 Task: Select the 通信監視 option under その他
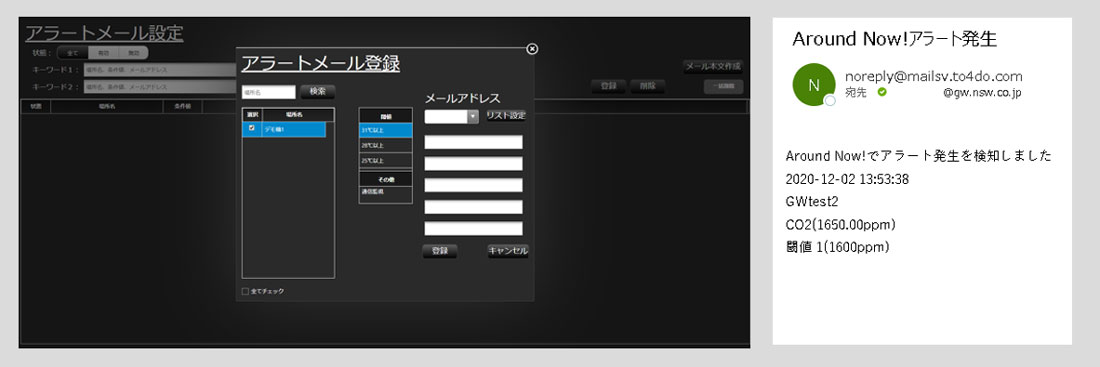coord(385,191)
